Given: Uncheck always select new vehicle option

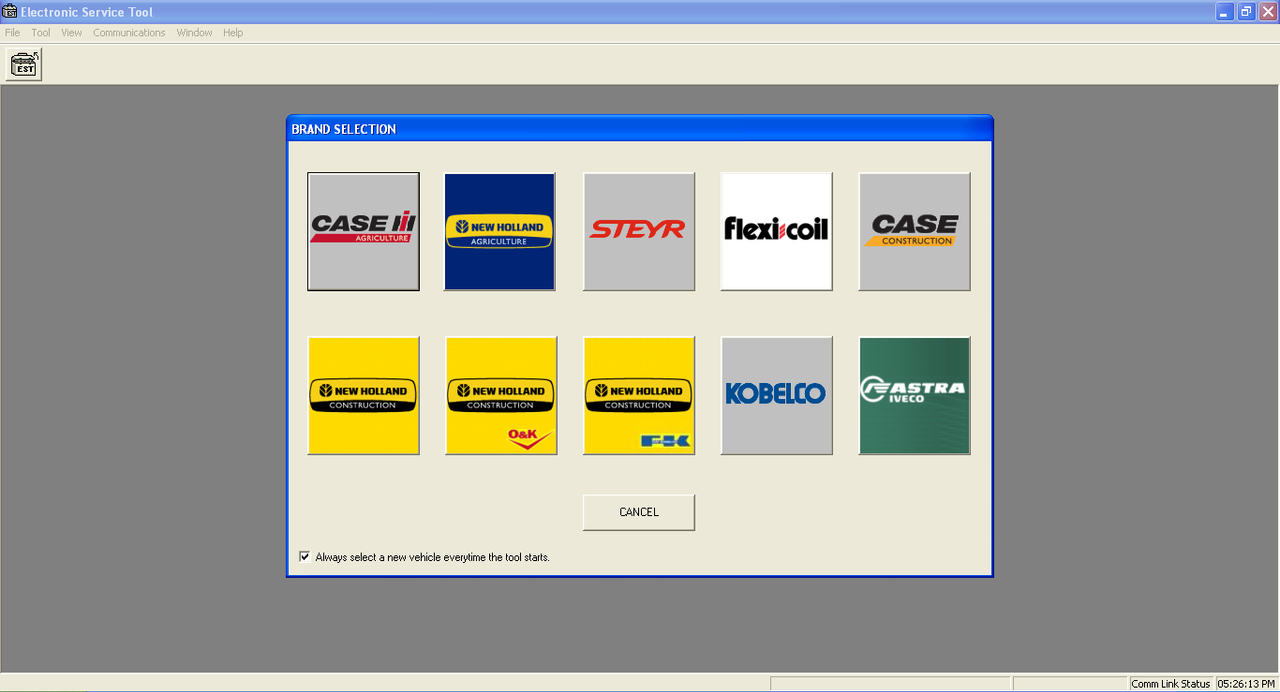Looking at the screenshot, I should tap(305, 557).
